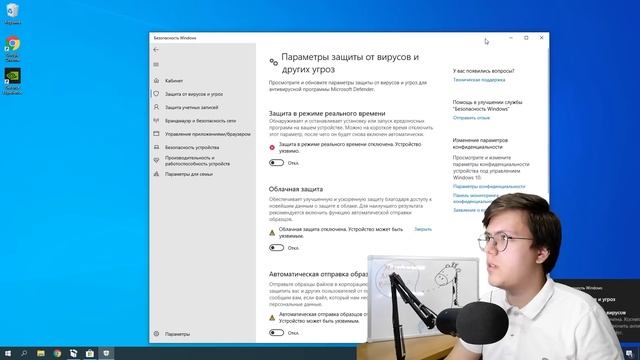Click the red error icon under real-time protection
This screenshot has width=640, height=360.
pyautogui.click(x=272, y=147)
